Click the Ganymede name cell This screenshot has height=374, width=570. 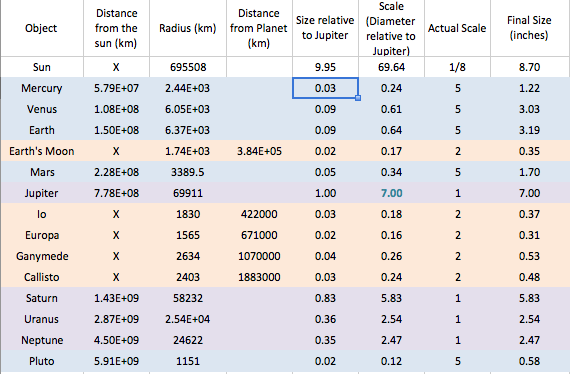[x=42, y=256]
